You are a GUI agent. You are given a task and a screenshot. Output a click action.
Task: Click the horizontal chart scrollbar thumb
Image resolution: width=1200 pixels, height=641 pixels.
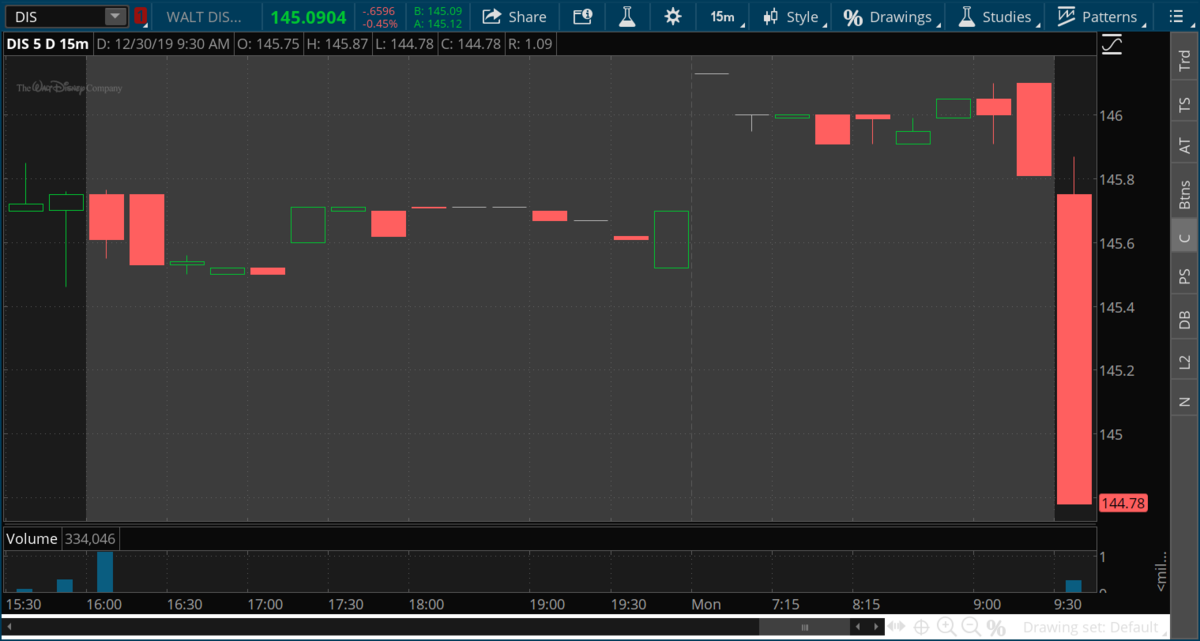pos(804,628)
